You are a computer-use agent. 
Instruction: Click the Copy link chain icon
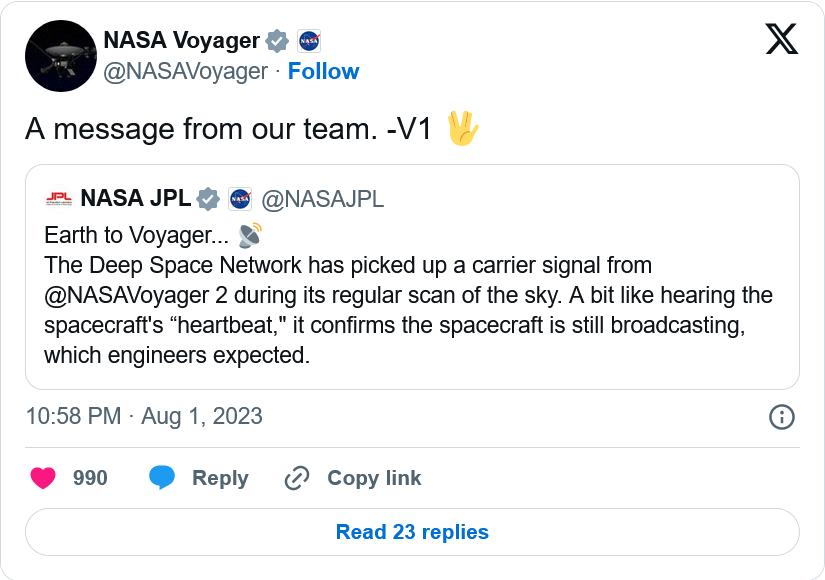point(297,478)
